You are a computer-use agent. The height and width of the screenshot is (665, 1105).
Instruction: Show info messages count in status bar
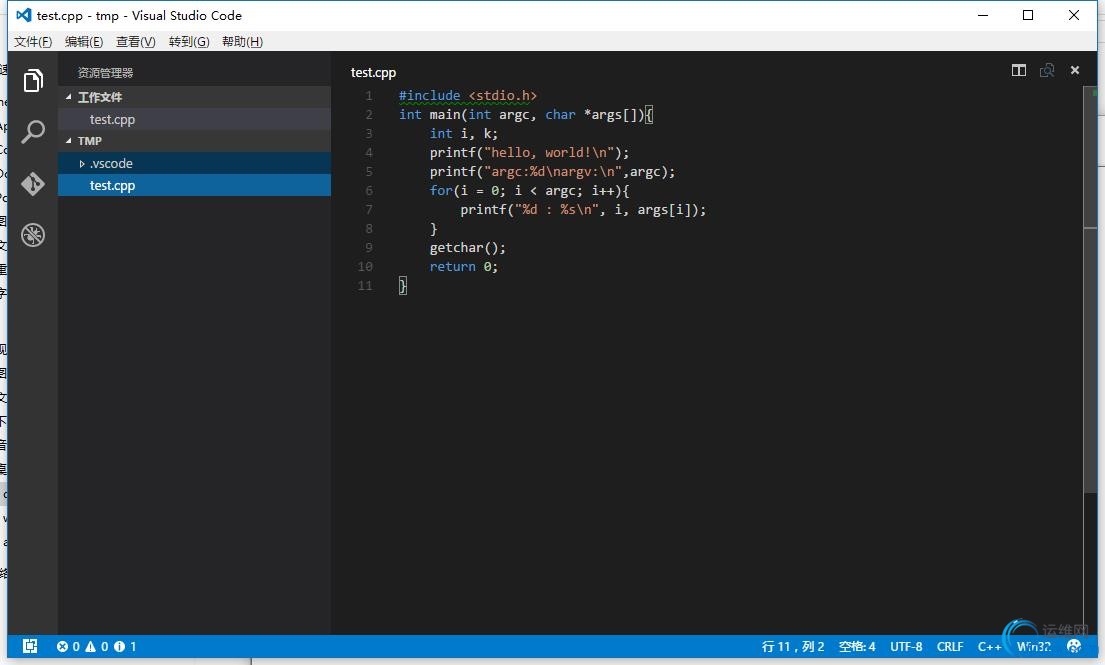coord(125,646)
